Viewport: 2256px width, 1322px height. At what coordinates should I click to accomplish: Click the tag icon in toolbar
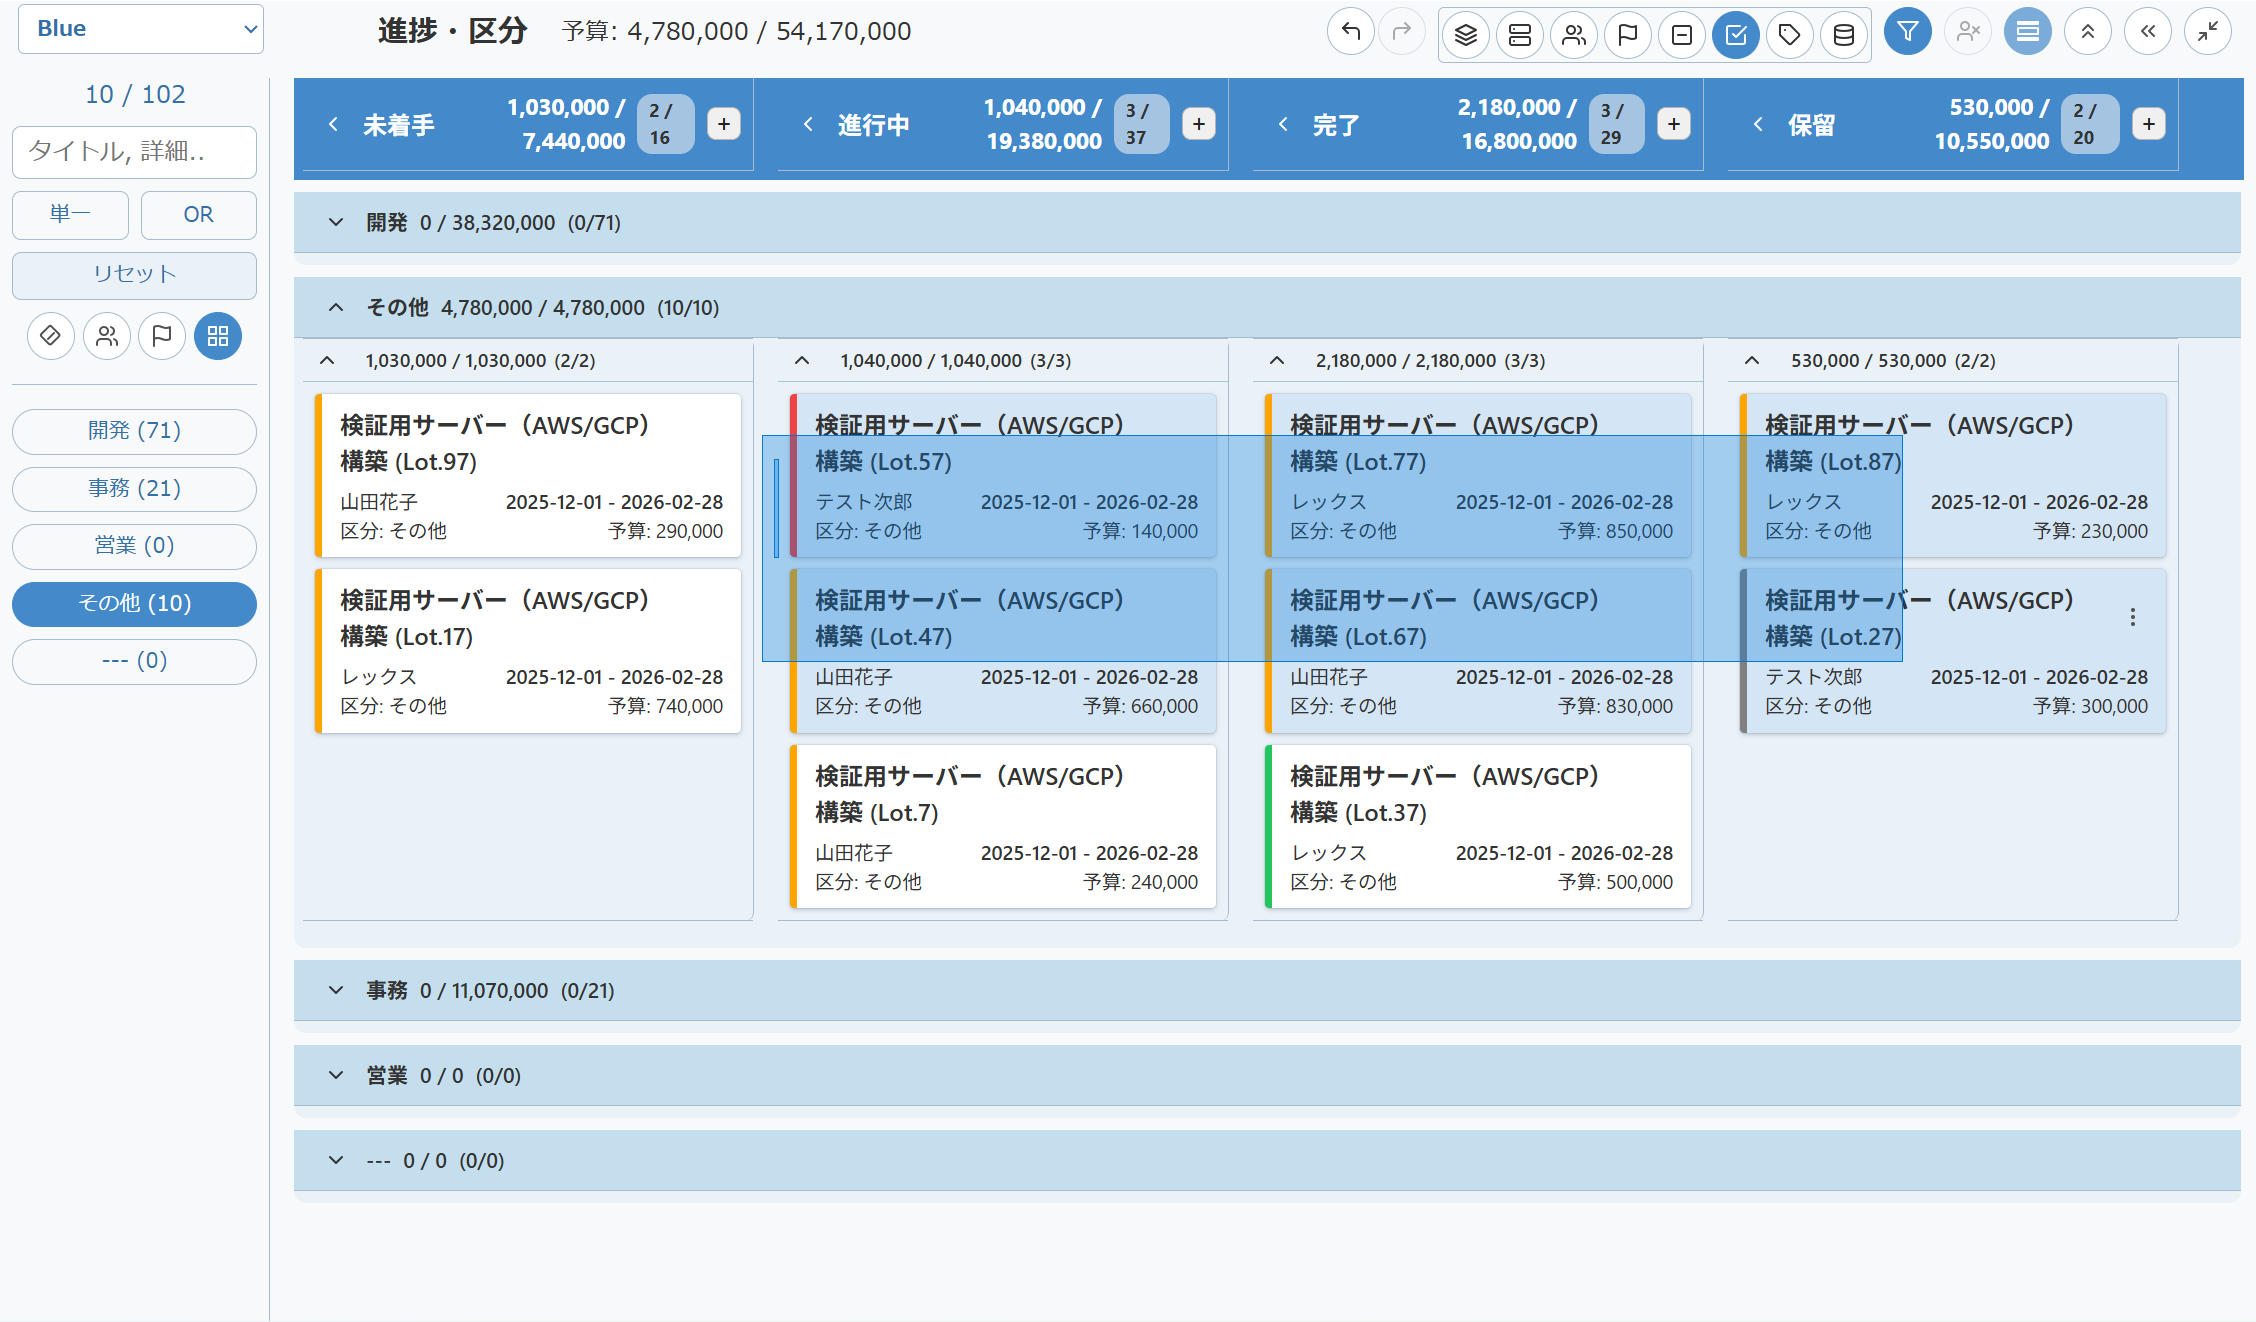point(1789,35)
